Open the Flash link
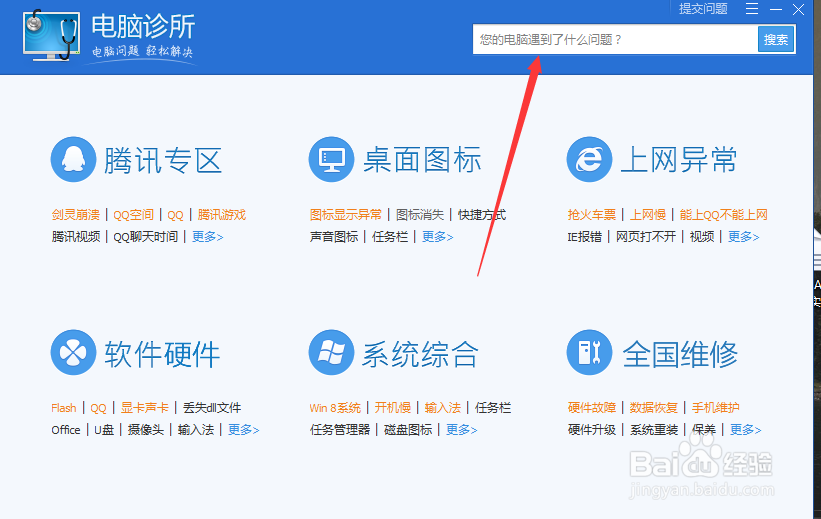Viewport: 821px width, 519px height. tap(64, 408)
